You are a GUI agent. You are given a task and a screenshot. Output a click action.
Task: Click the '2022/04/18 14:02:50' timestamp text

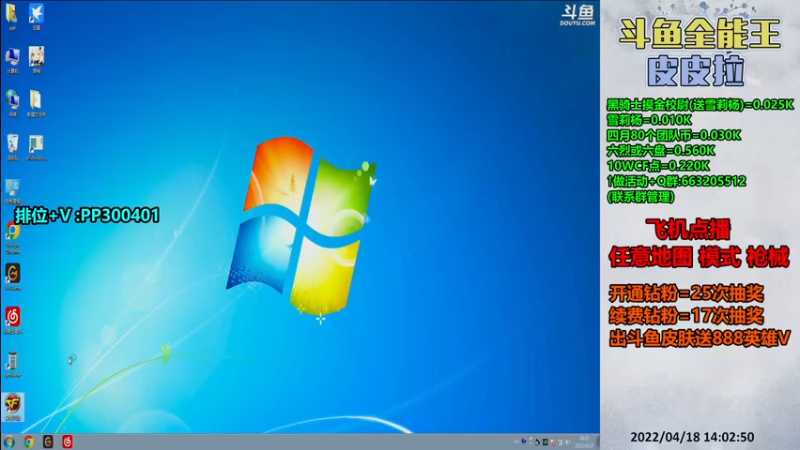pyautogui.click(x=692, y=437)
